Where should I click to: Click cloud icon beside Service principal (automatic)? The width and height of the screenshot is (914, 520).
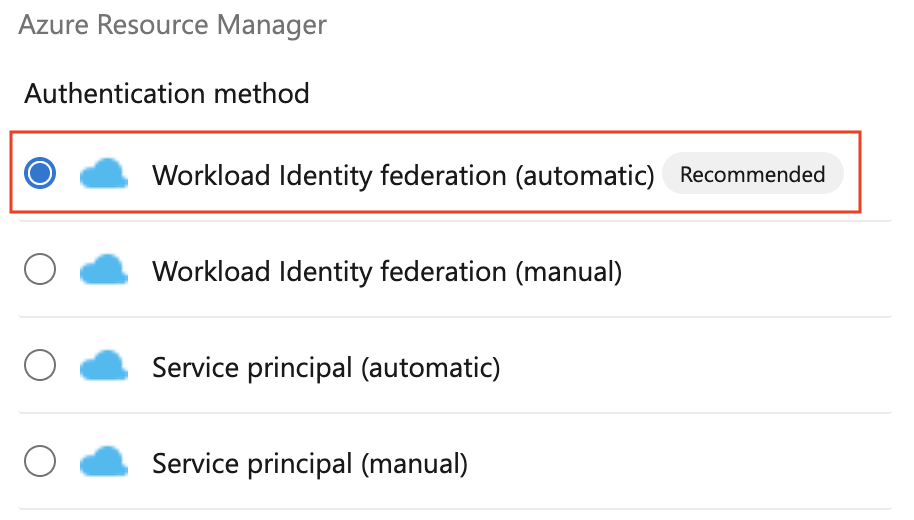coord(104,366)
